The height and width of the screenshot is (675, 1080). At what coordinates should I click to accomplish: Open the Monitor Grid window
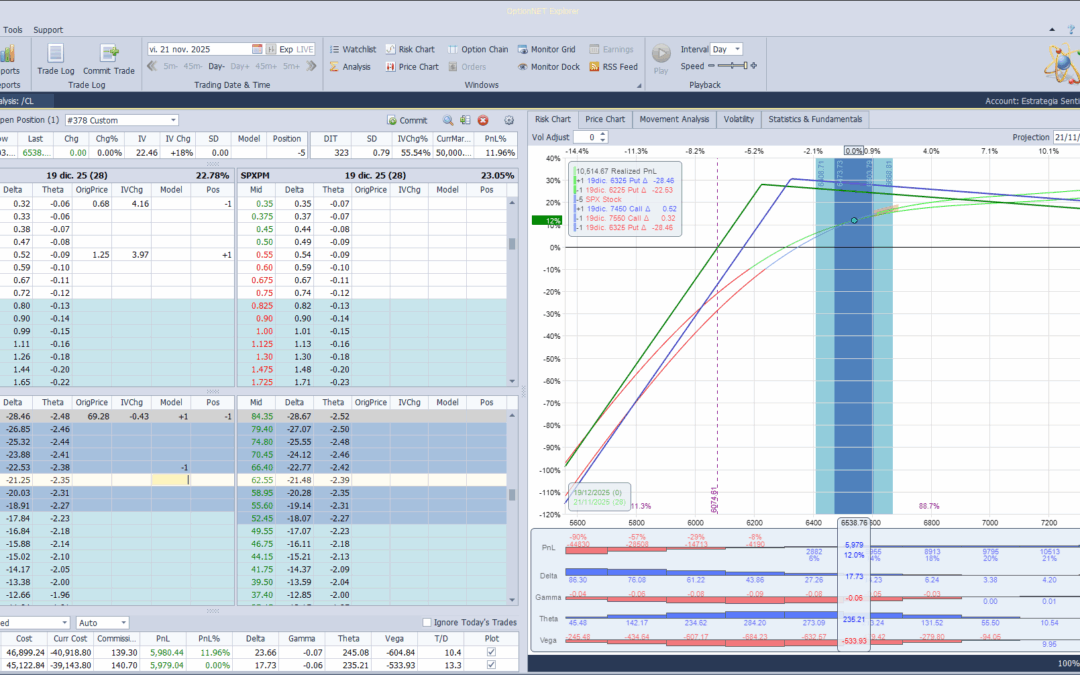pos(546,49)
